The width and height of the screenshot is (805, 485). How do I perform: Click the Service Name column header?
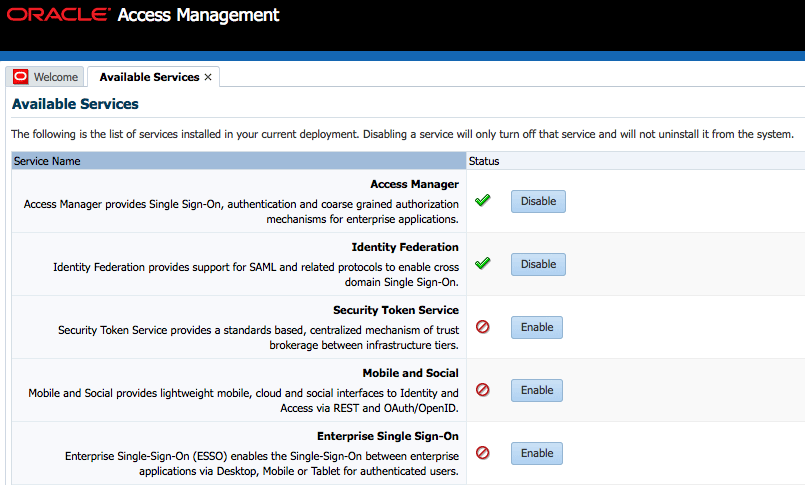[x=239, y=161]
